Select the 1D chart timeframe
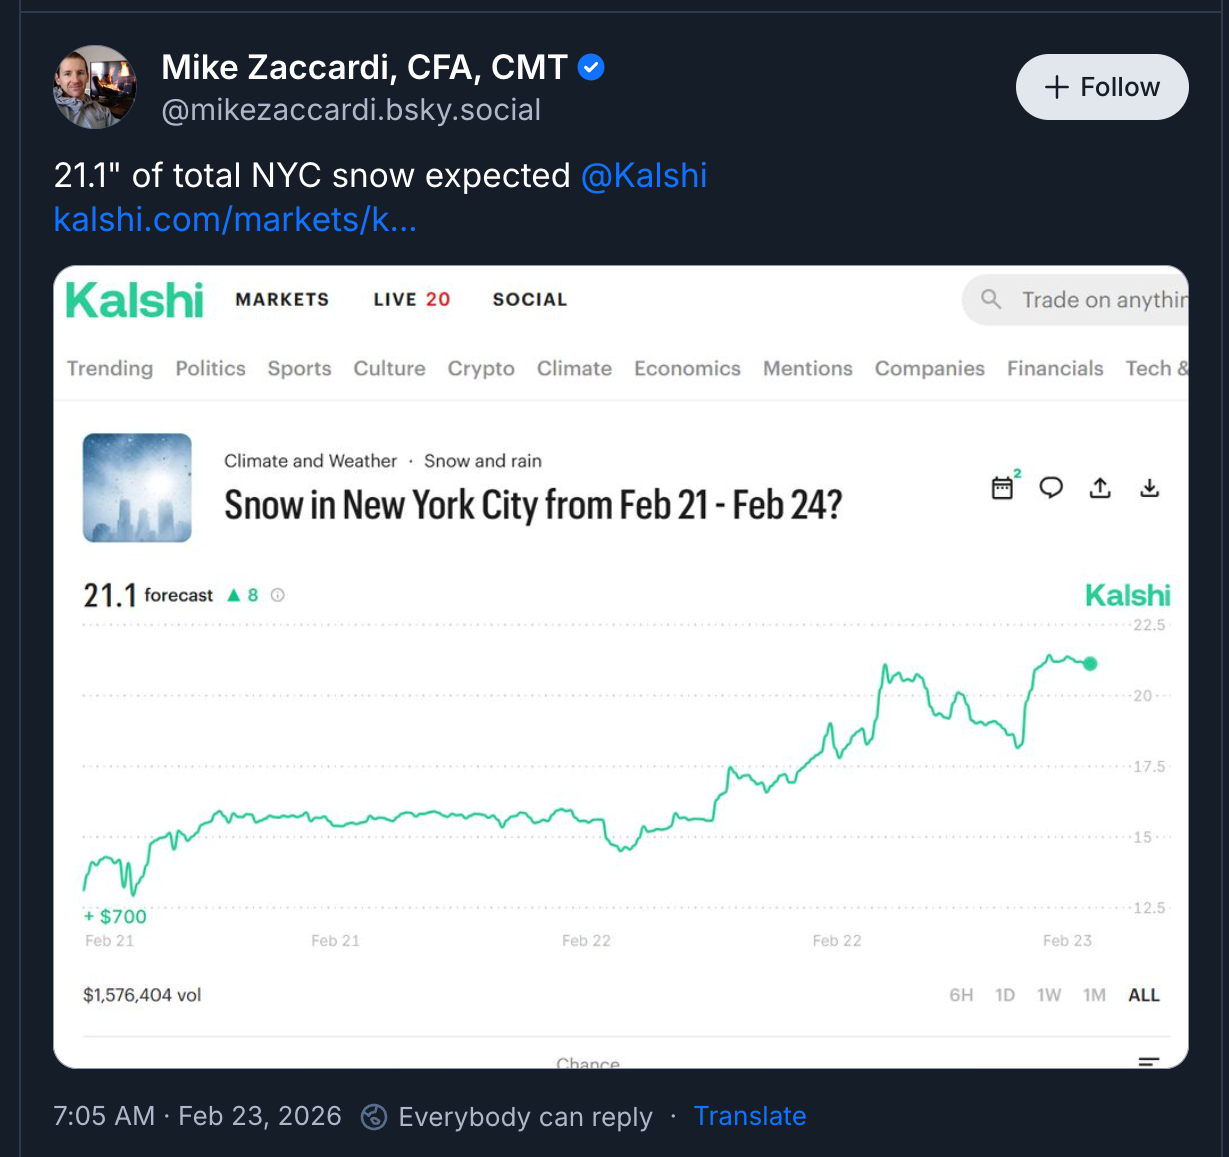This screenshot has width=1229, height=1157. [1005, 995]
